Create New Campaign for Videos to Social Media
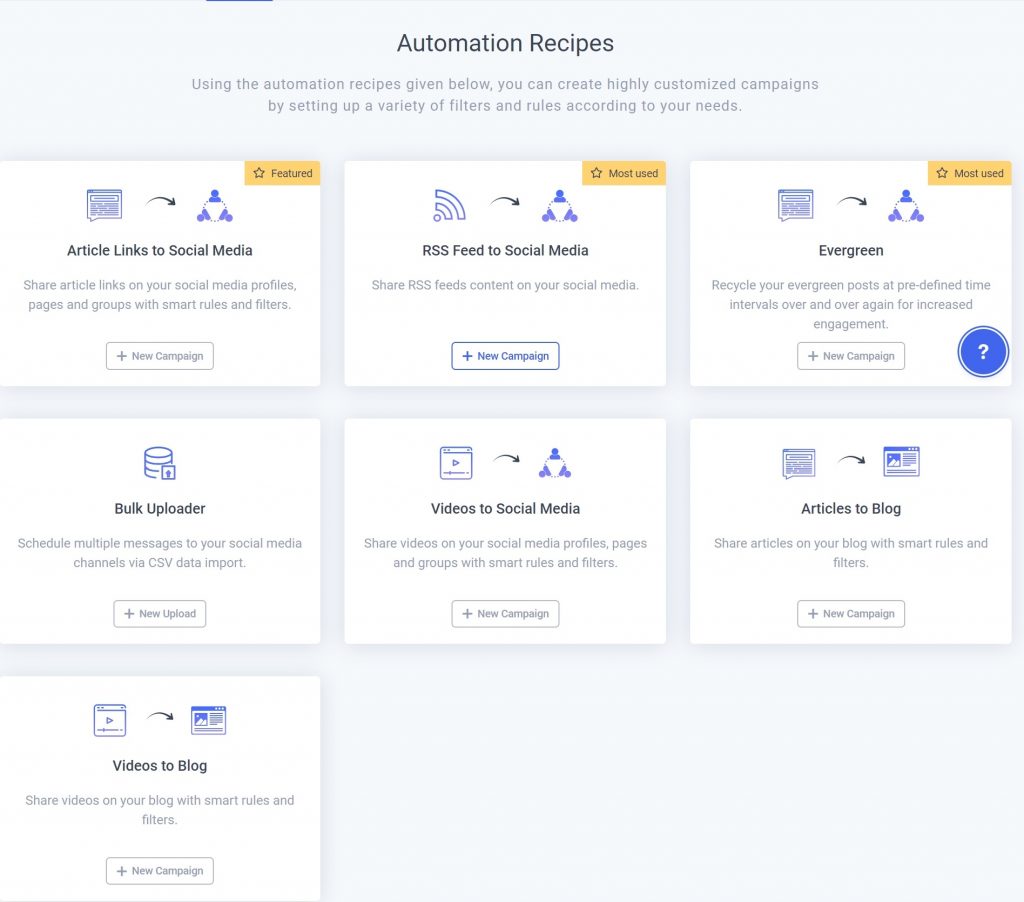This screenshot has width=1024, height=902. (x=505, y=614)
